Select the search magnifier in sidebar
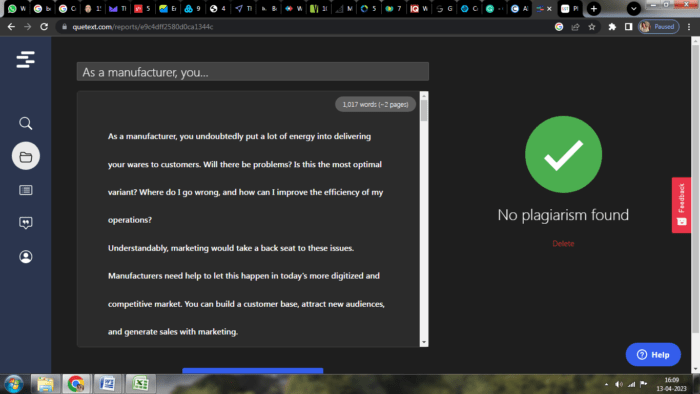Screen dimensions: 700x394 (25, 123)
